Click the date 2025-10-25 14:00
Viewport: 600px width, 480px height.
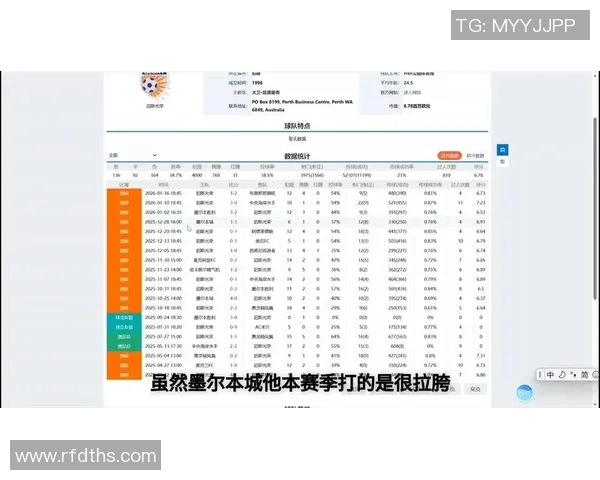coord(163,299)
